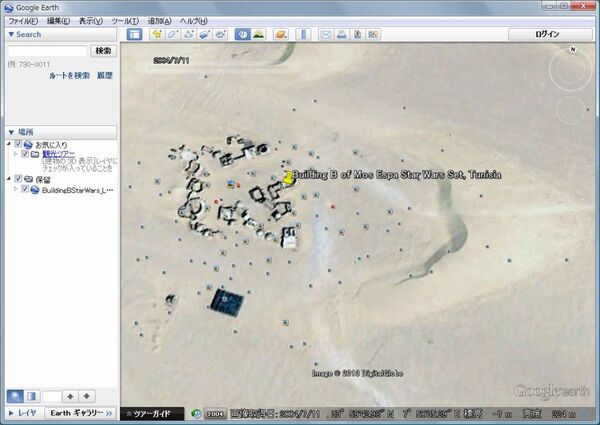Open the 追加(A) menu

click(x=159, y=21)
